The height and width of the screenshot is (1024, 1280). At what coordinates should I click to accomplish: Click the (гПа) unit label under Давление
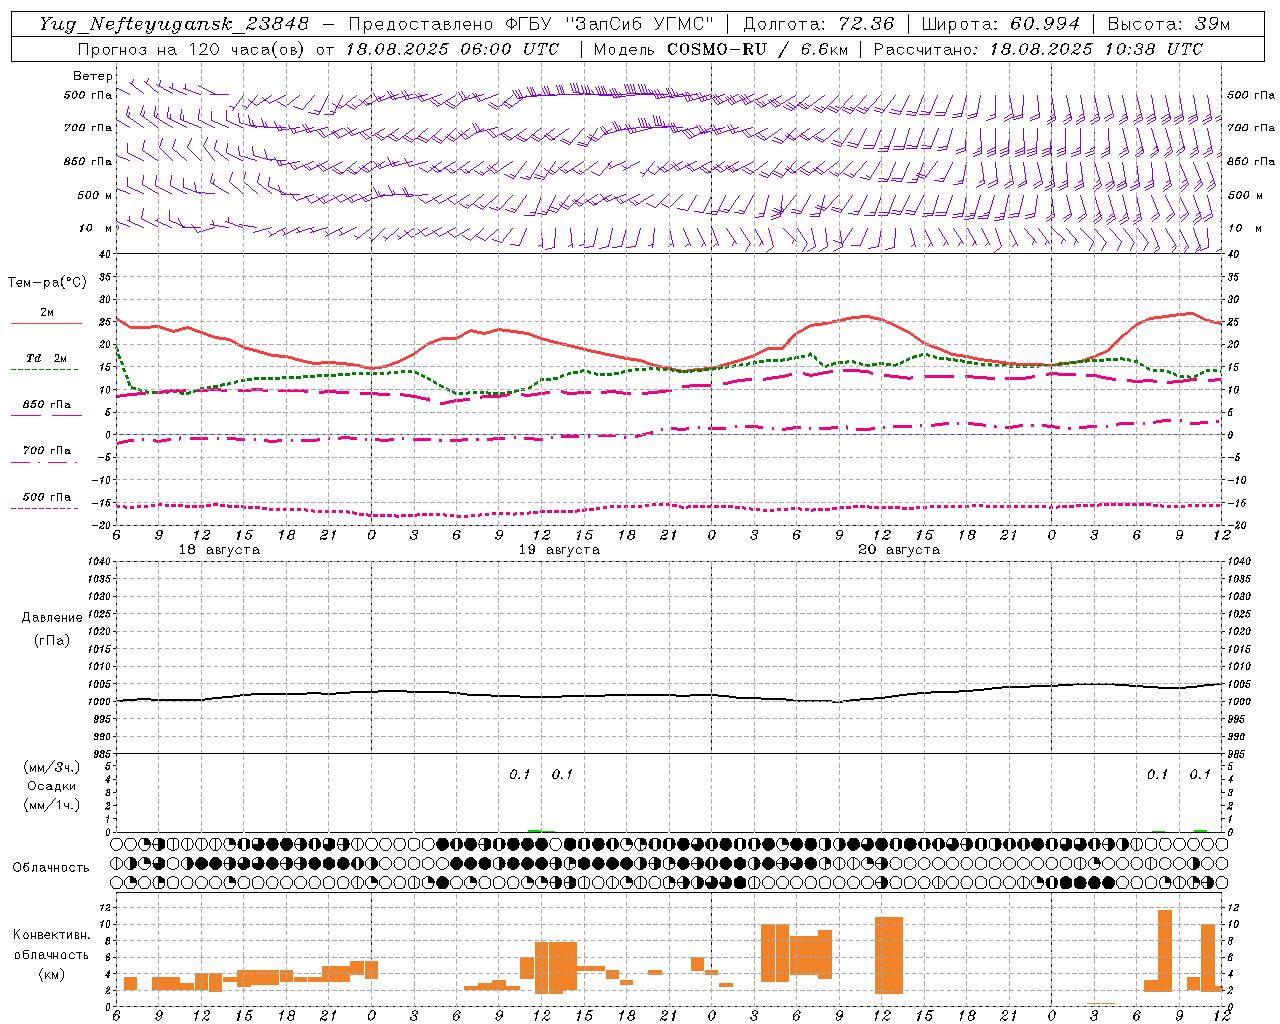coord(52,639)
